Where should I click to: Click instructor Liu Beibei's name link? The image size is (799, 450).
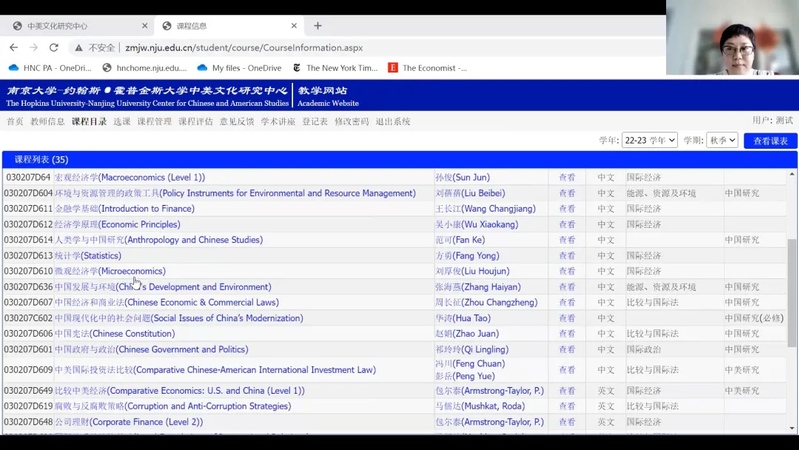coord(470,193)
